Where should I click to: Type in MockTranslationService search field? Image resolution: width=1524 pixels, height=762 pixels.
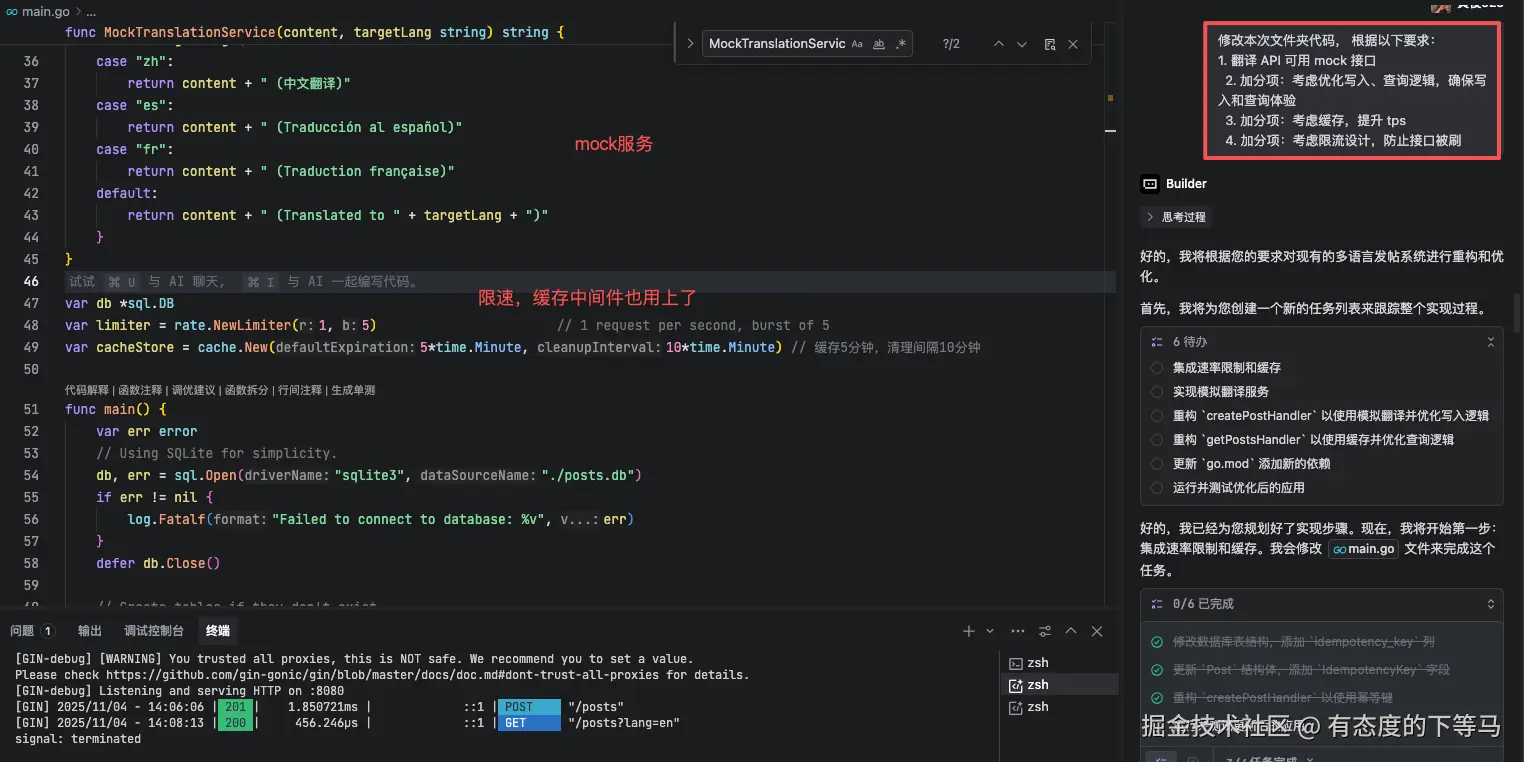(776, 44)
